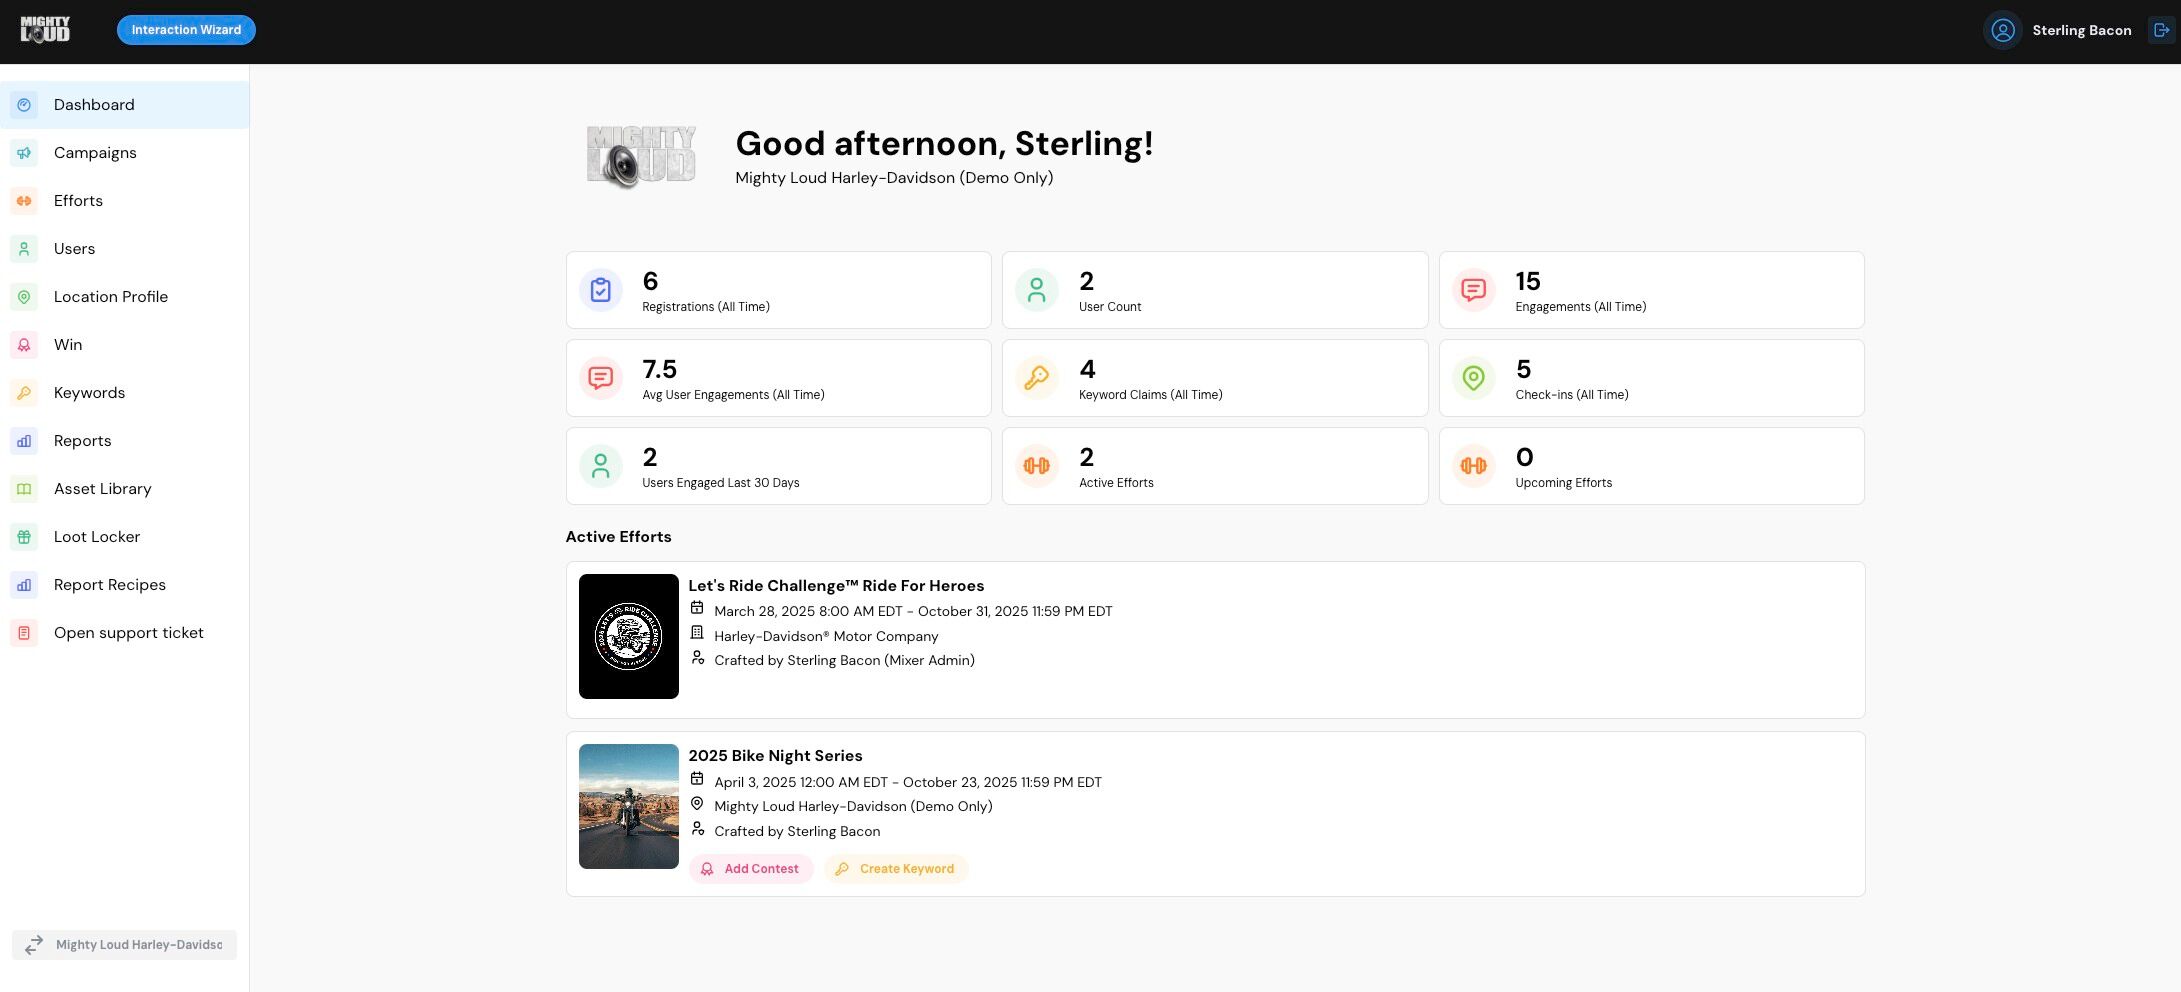Image resolution: width=2181 pixels, height=992 pixels.
Task: Click 'Keyword Claims (All Time)' label
Action: pos(1150,395)
